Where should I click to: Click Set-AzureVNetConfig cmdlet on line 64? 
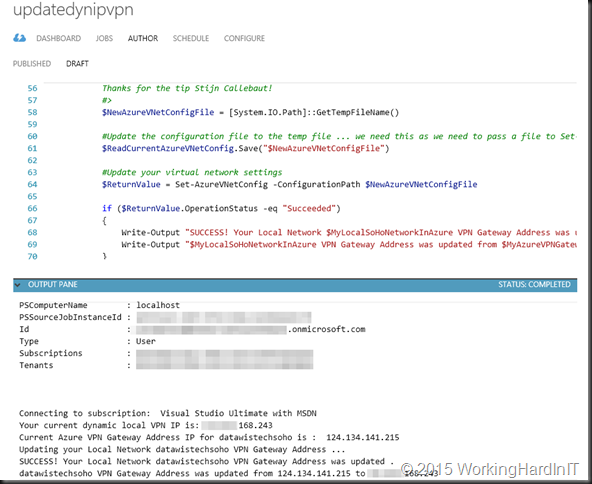tap(221, 185)
